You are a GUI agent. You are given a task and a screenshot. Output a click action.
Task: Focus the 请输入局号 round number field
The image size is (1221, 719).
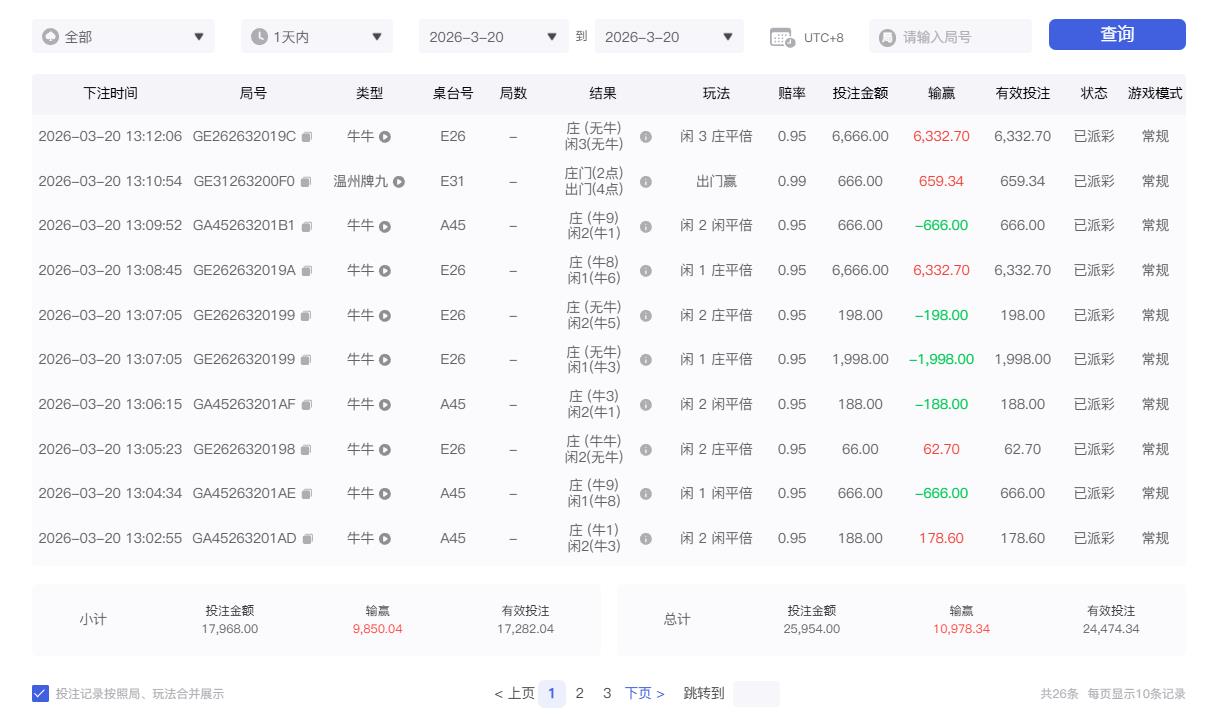tap(960, 37)
